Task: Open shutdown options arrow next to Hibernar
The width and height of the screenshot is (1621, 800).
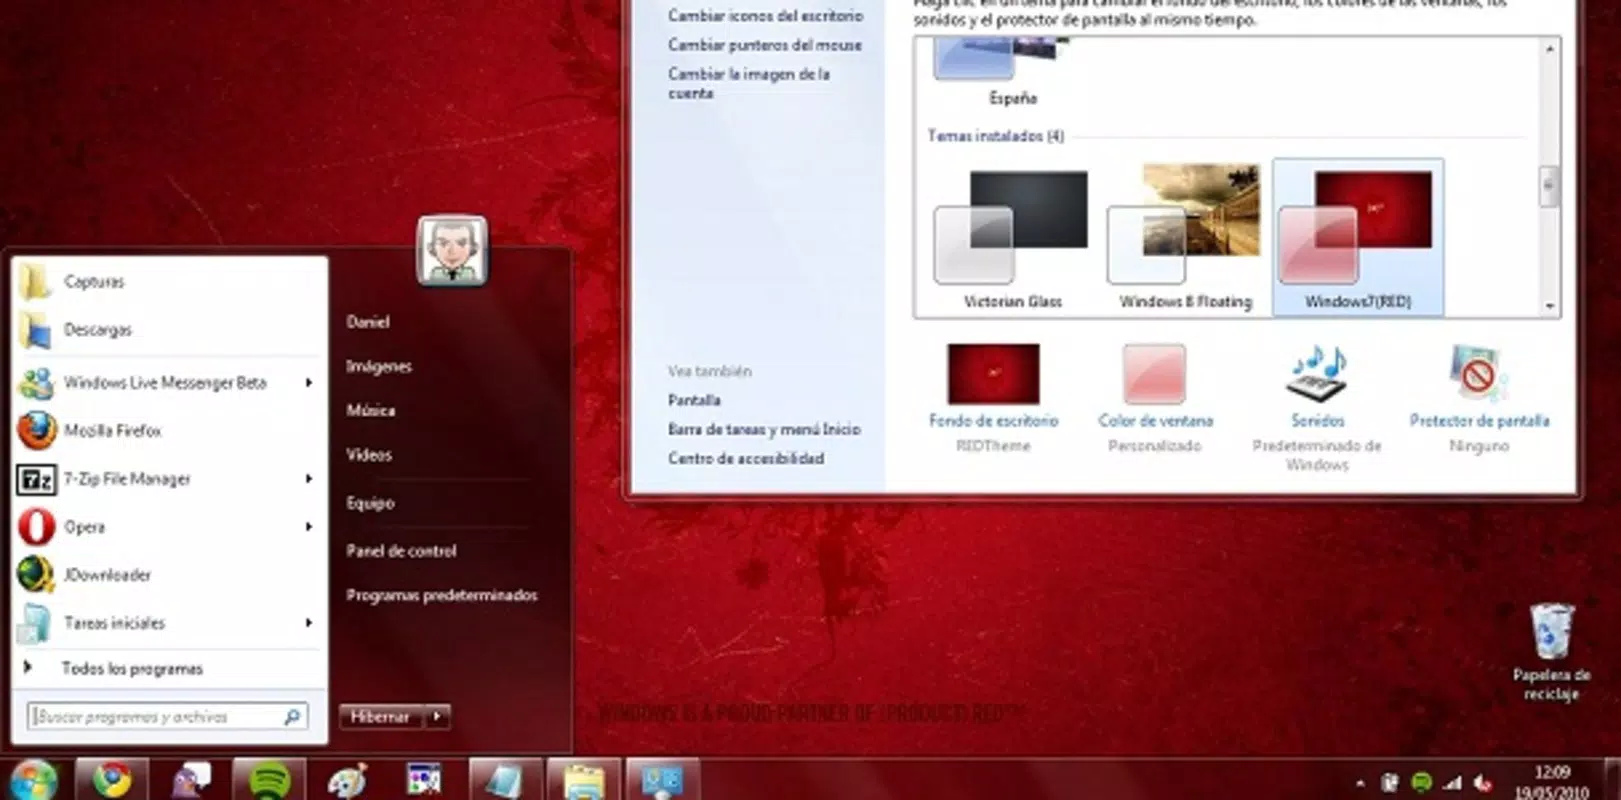Action: click(437, 716)
